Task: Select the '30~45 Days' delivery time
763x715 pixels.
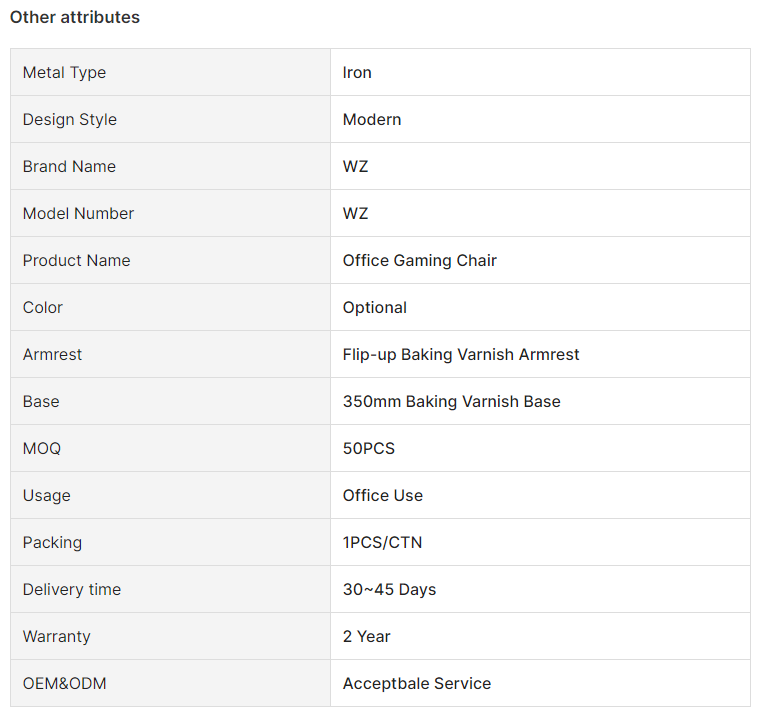Action: (x=389, y=589)
